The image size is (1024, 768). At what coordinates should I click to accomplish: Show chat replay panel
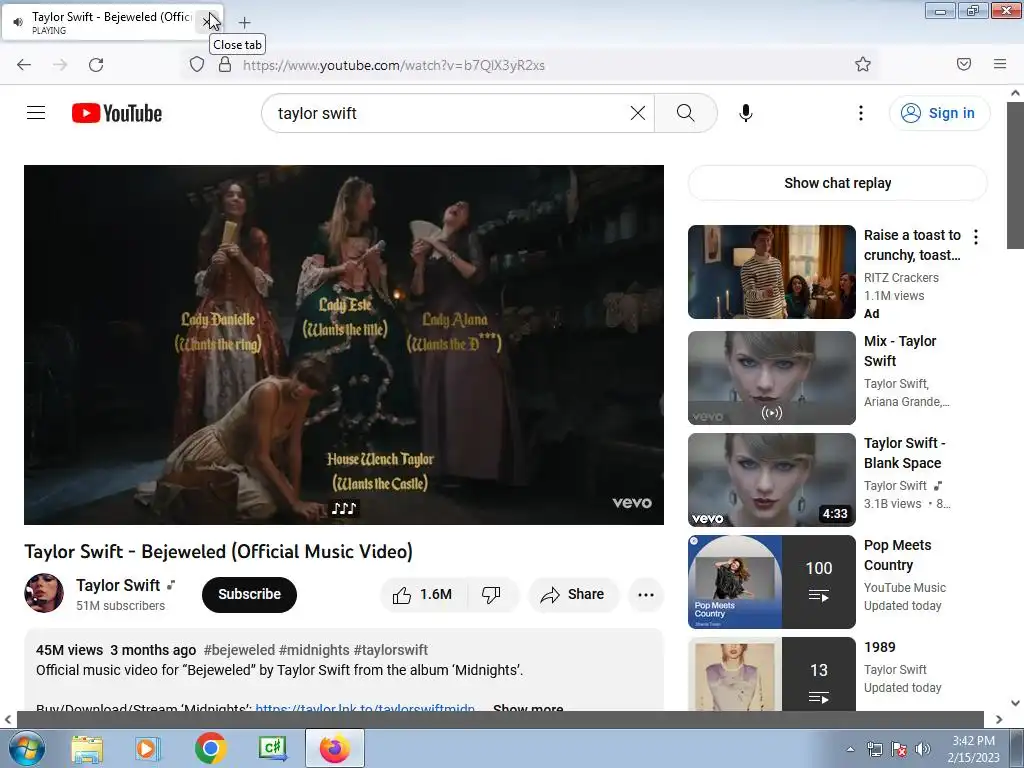point(837,183)
